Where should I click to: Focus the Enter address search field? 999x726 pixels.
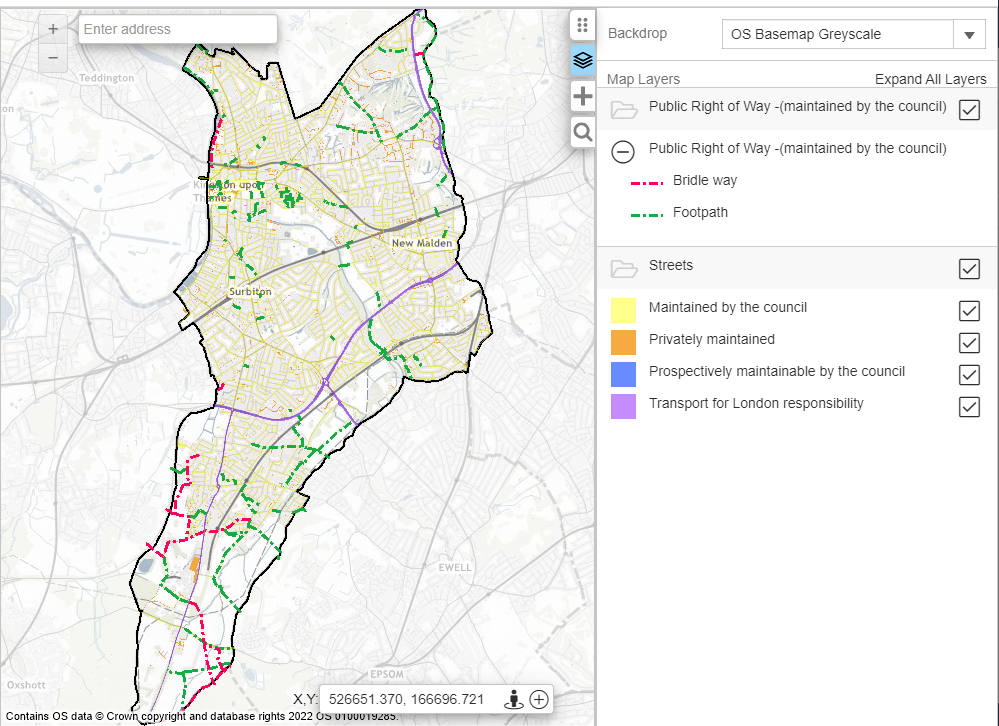[x=178, y=29]
